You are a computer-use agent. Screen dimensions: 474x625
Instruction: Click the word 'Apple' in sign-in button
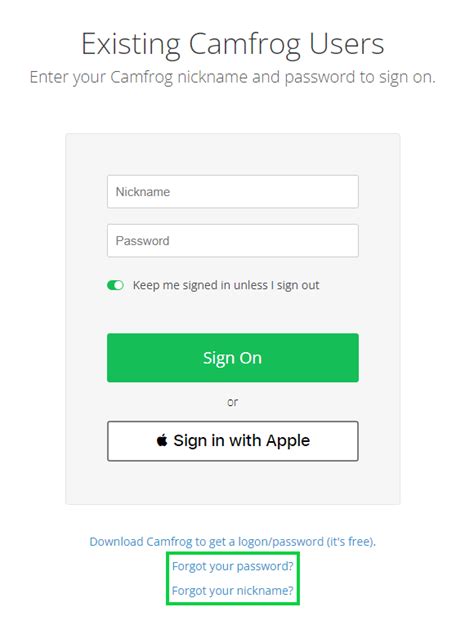(288, 441)
